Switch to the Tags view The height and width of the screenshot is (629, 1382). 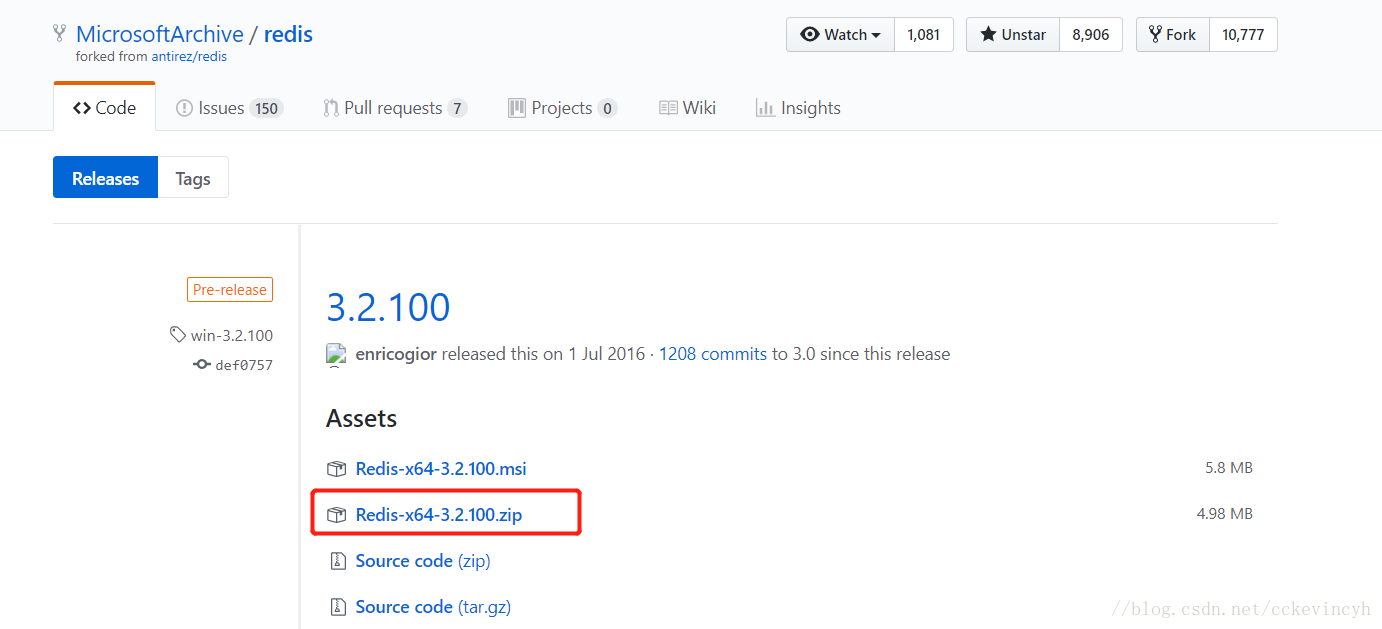click(193, 178)
